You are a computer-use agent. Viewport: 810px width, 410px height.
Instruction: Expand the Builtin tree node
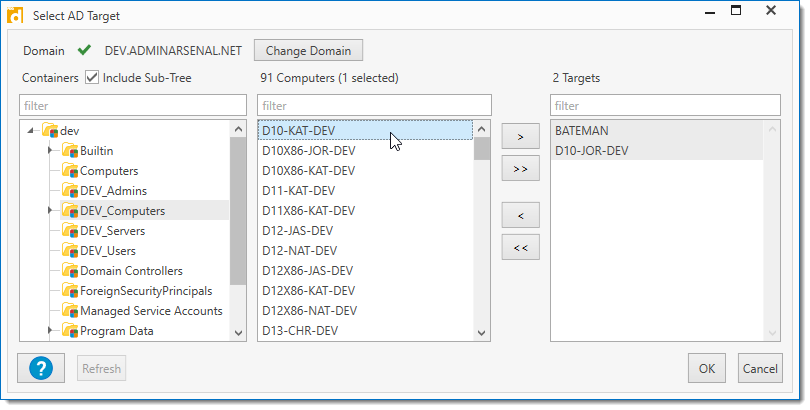[50, 151]
